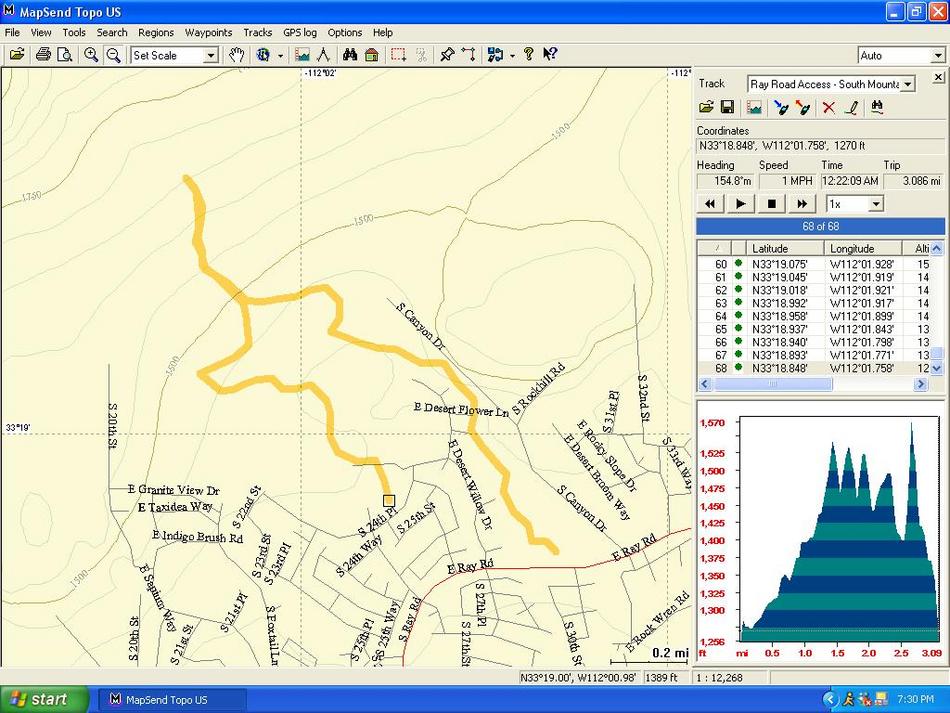Save the track using the floppy icon

[727, 107]
